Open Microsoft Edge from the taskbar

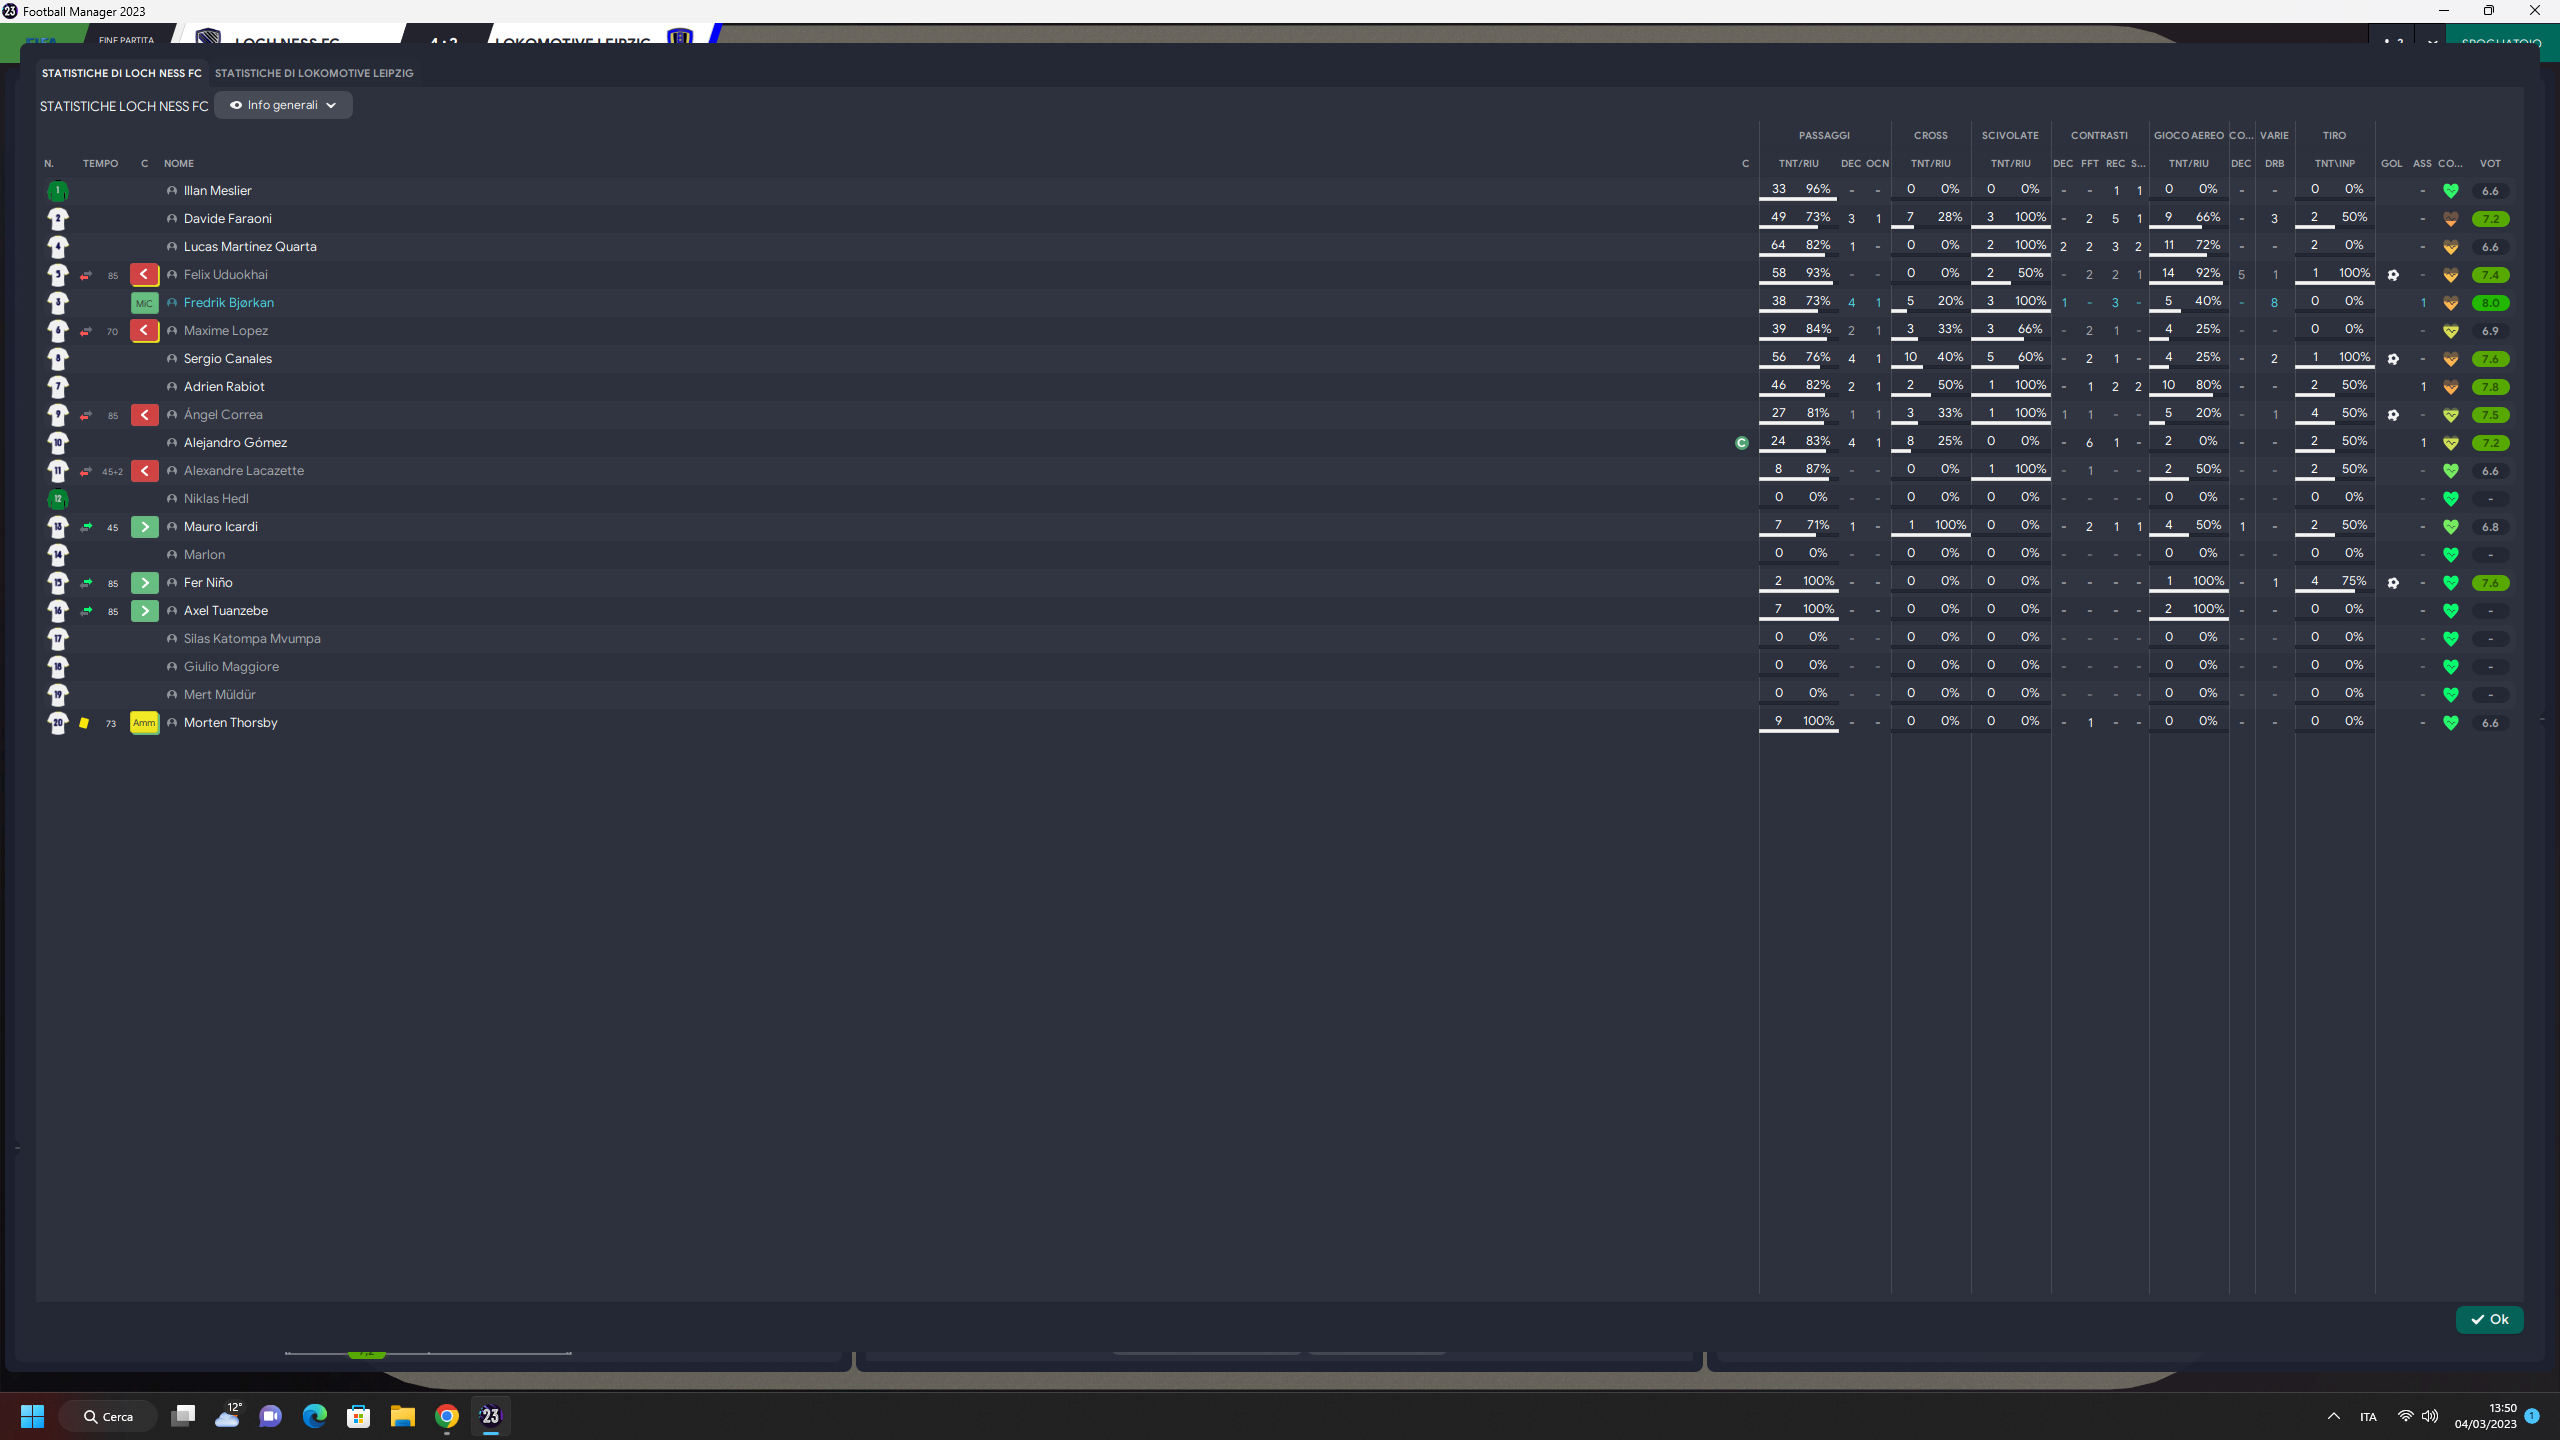click(x=315, y=1416)
